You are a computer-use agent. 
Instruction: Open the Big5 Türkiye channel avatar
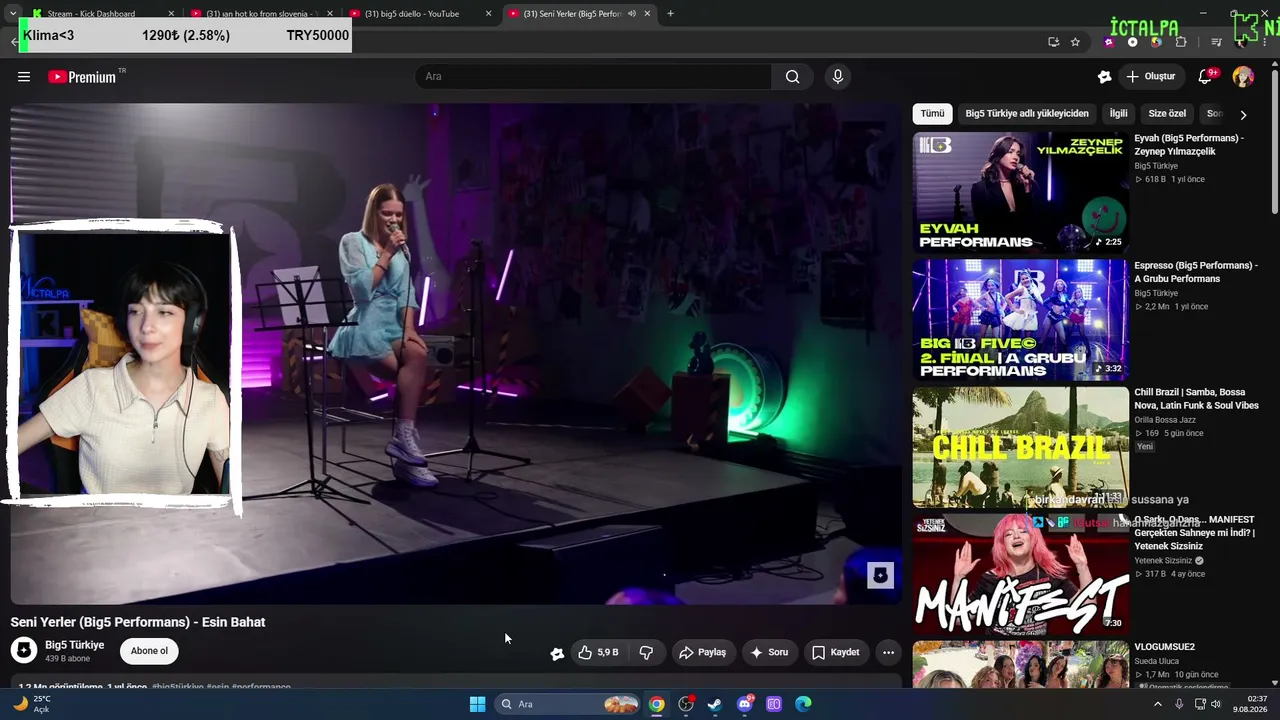tap(24, 651)
